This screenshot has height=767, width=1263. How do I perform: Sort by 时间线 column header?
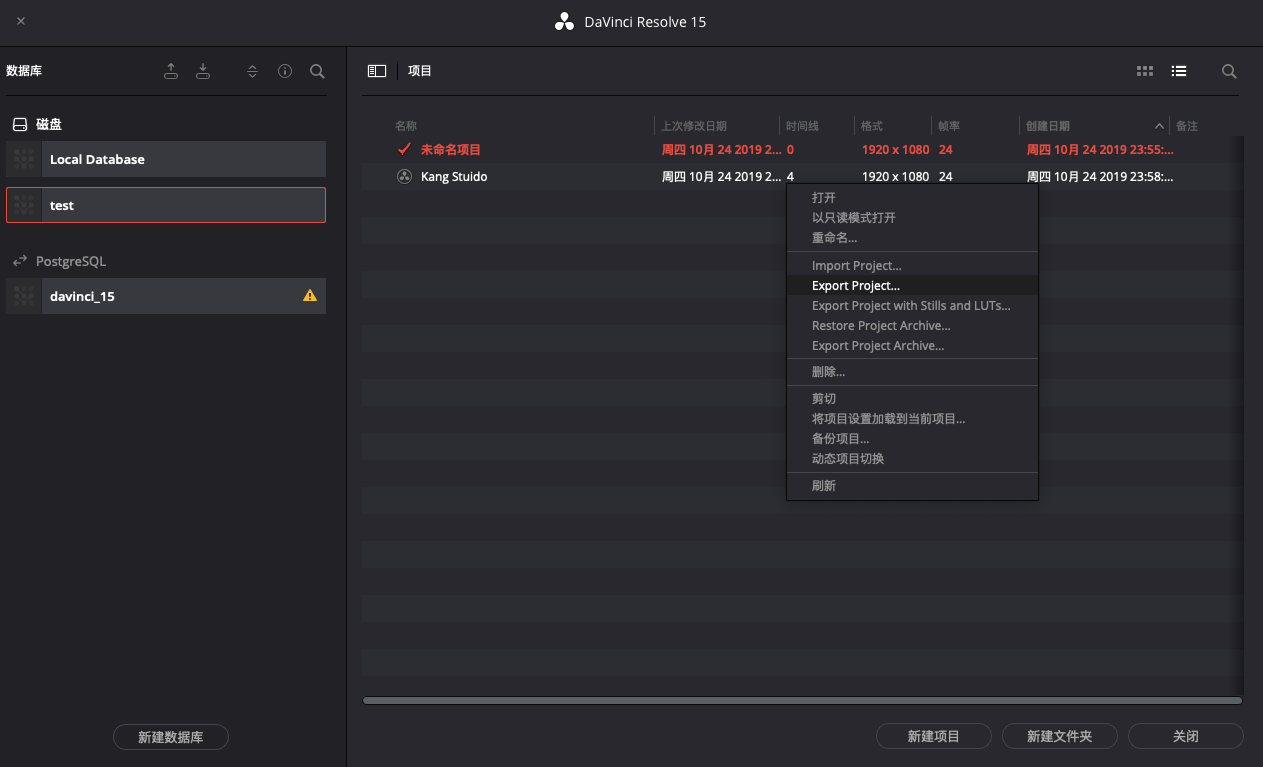coord(802,126)
